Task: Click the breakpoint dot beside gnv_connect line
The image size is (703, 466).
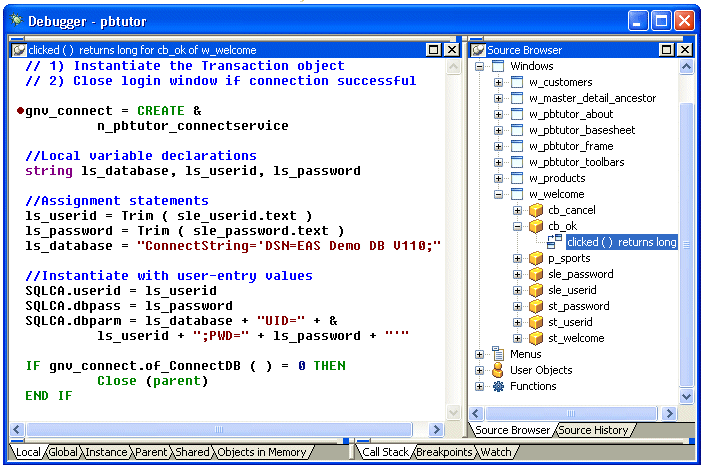Action: pos(20,111)
